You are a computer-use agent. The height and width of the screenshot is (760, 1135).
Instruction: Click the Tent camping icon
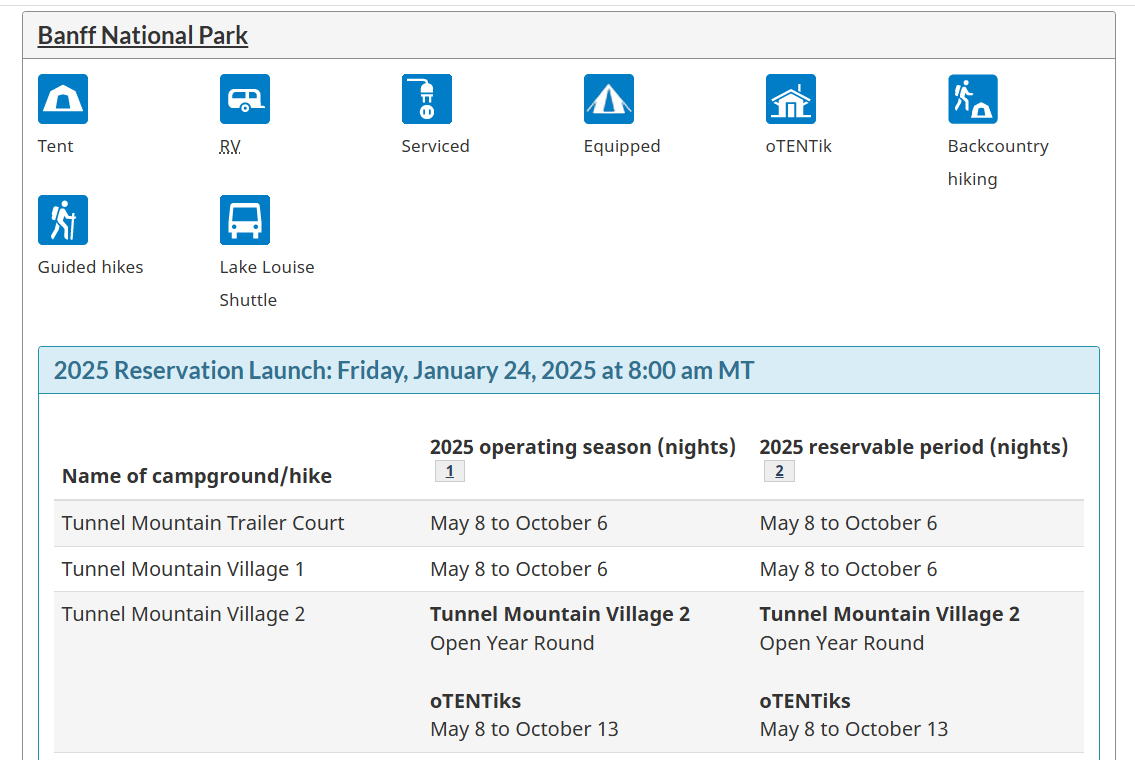[63, 99]
